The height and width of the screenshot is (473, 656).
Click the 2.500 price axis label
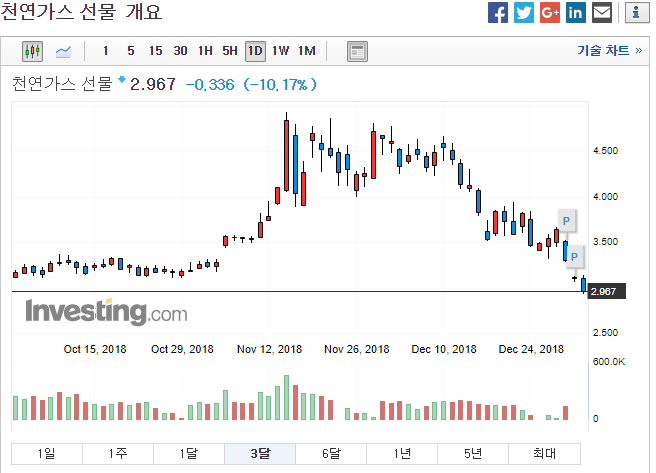[x=605, y=333]
